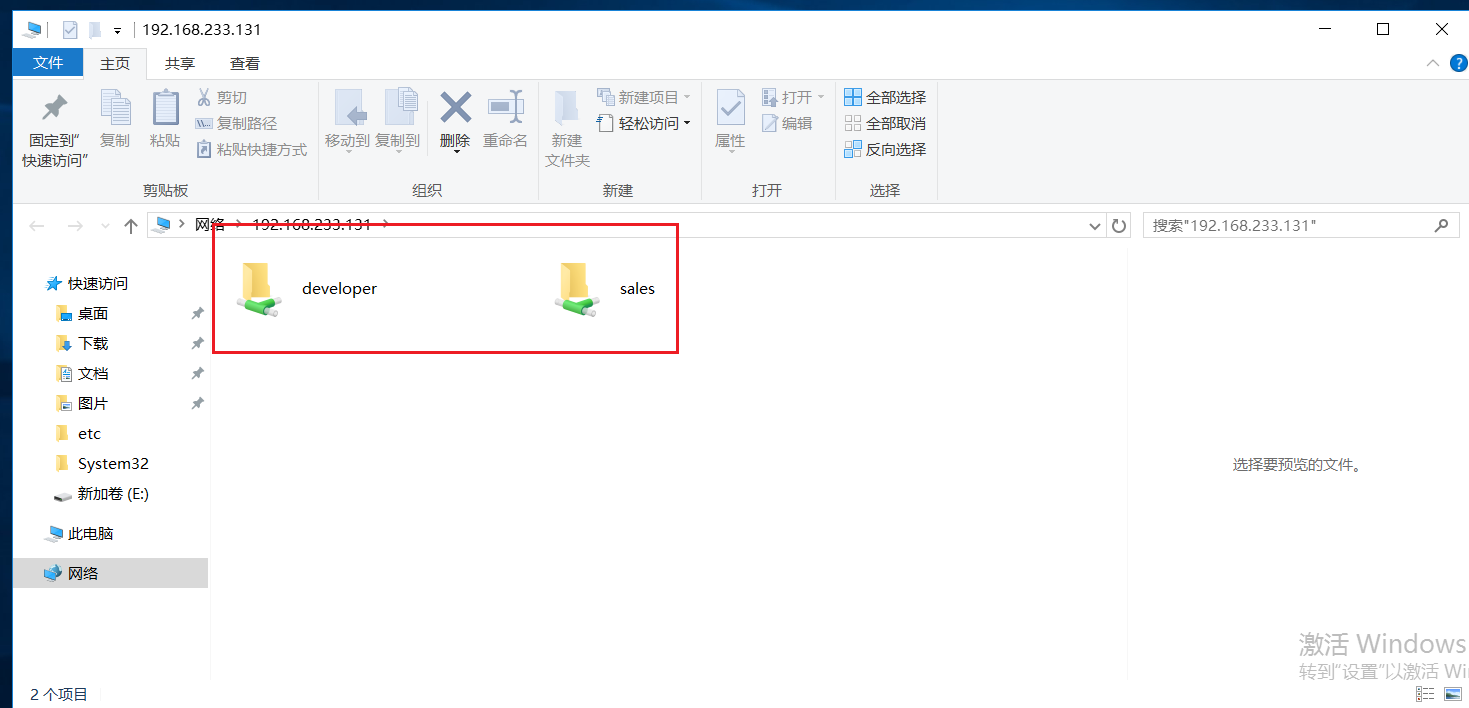The image size is (1469, 708).
Task: Open Quick Access Toolbar customize dropdown
Action: 117,31
